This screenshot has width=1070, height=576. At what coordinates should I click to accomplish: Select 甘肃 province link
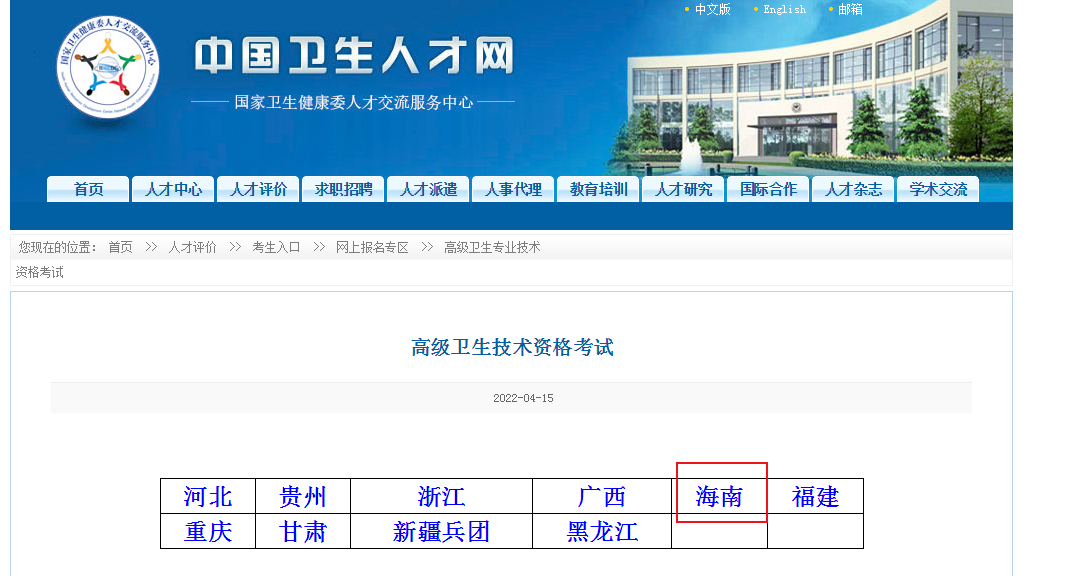point(303,532)
